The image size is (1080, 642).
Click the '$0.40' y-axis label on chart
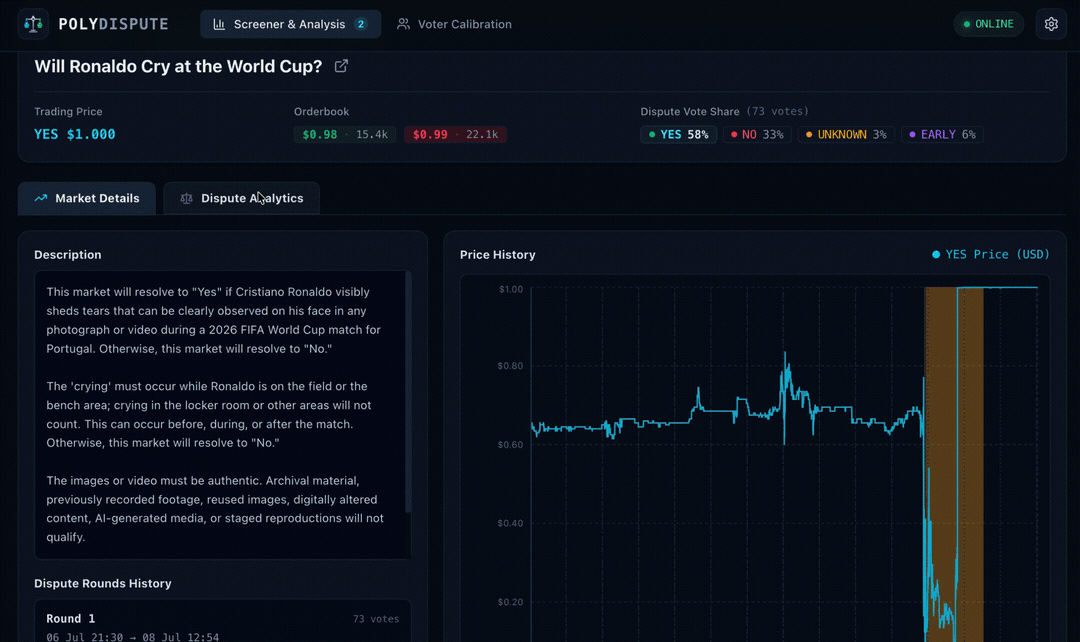pos(510,523)
